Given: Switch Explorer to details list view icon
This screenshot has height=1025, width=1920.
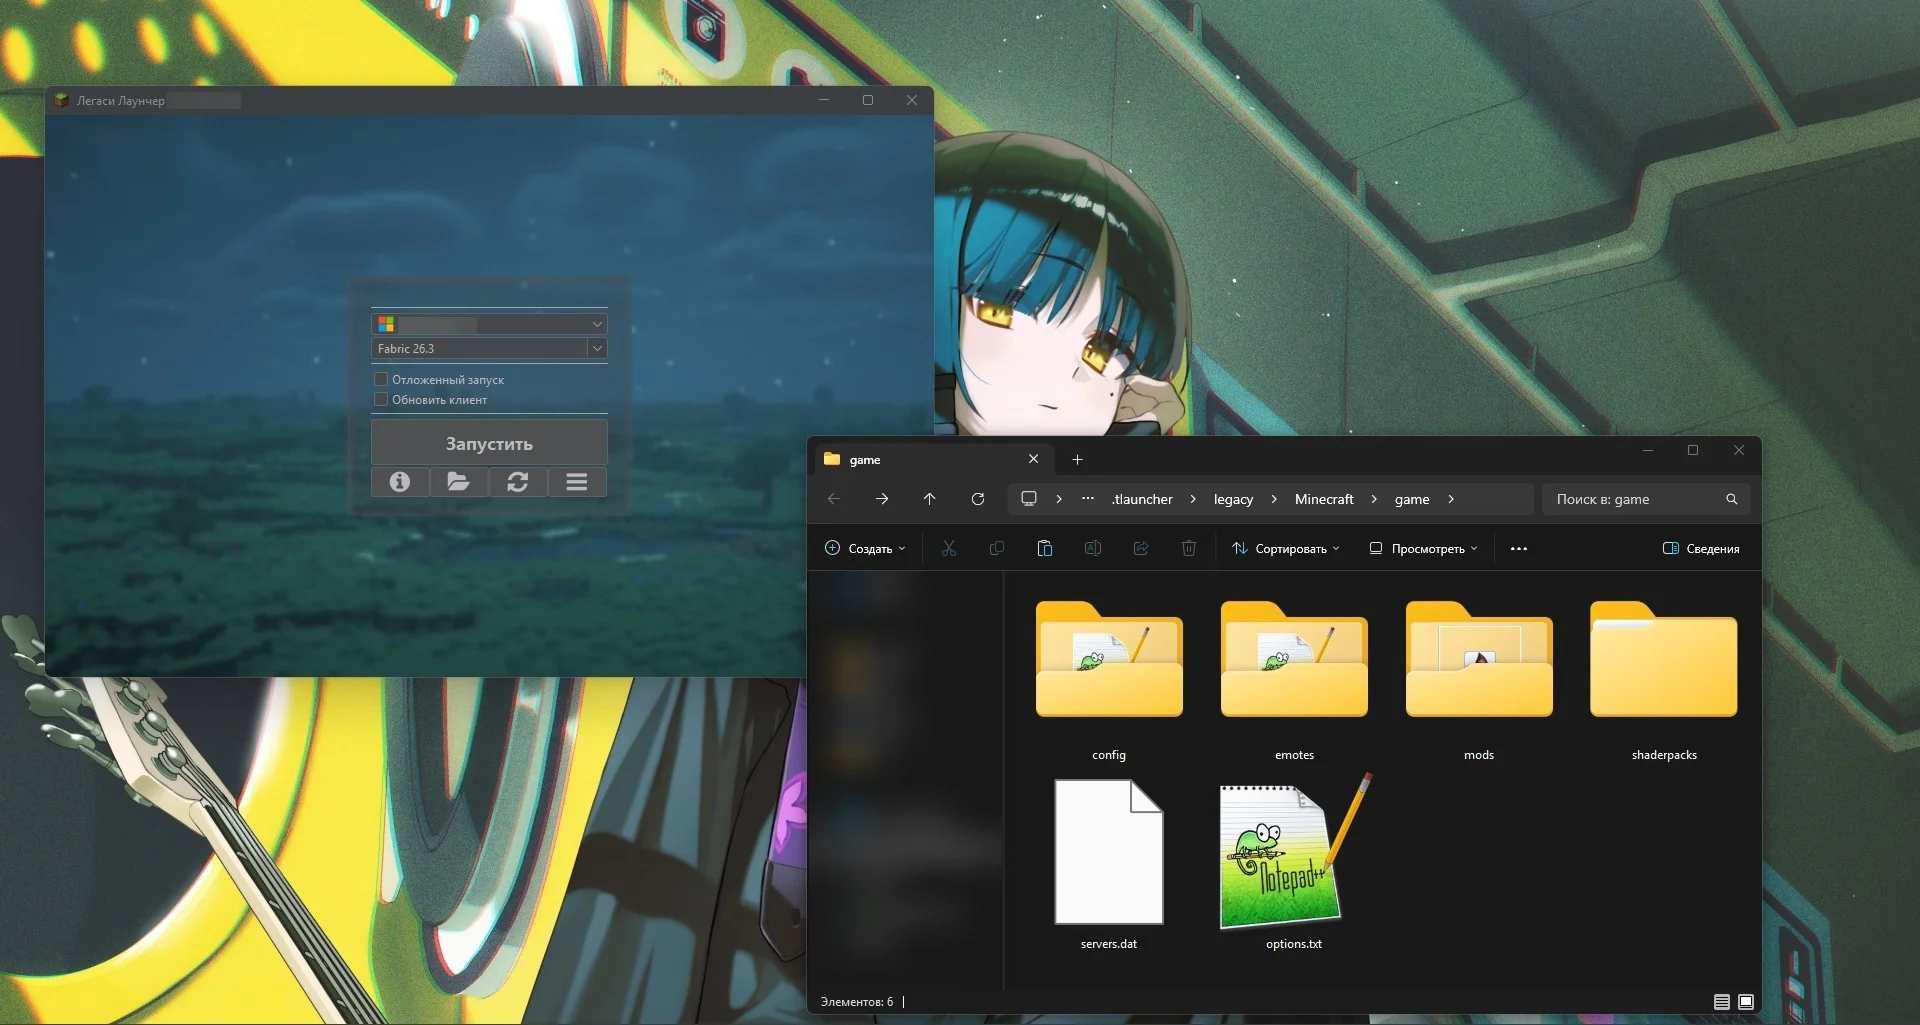Looking at the screenshot, I should (1722, 1001).
